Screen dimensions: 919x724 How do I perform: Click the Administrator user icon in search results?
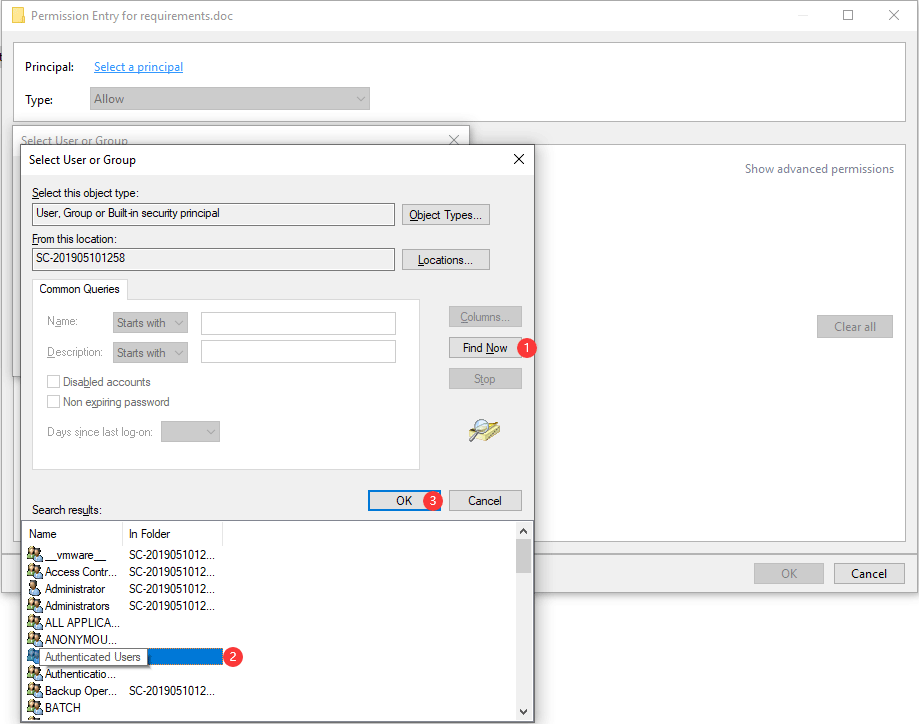[x=35, y=588]
